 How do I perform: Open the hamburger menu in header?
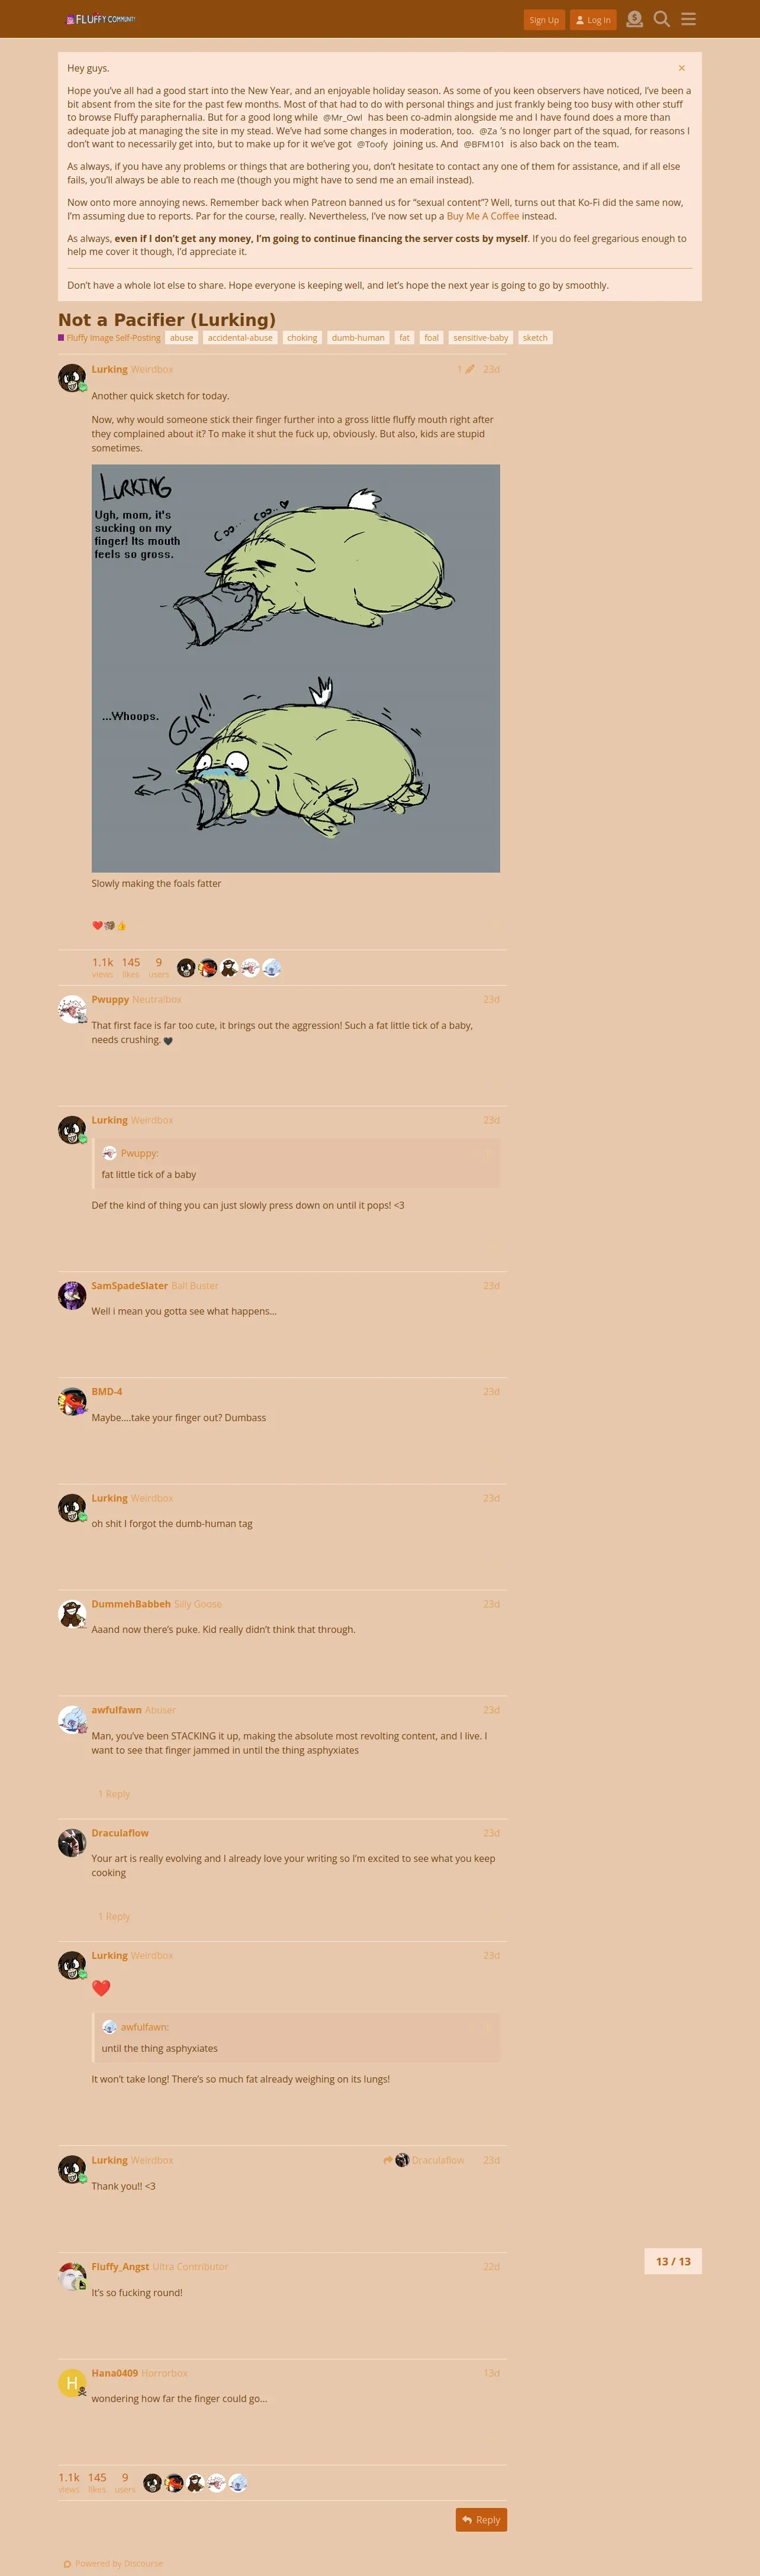pos(688,19)
